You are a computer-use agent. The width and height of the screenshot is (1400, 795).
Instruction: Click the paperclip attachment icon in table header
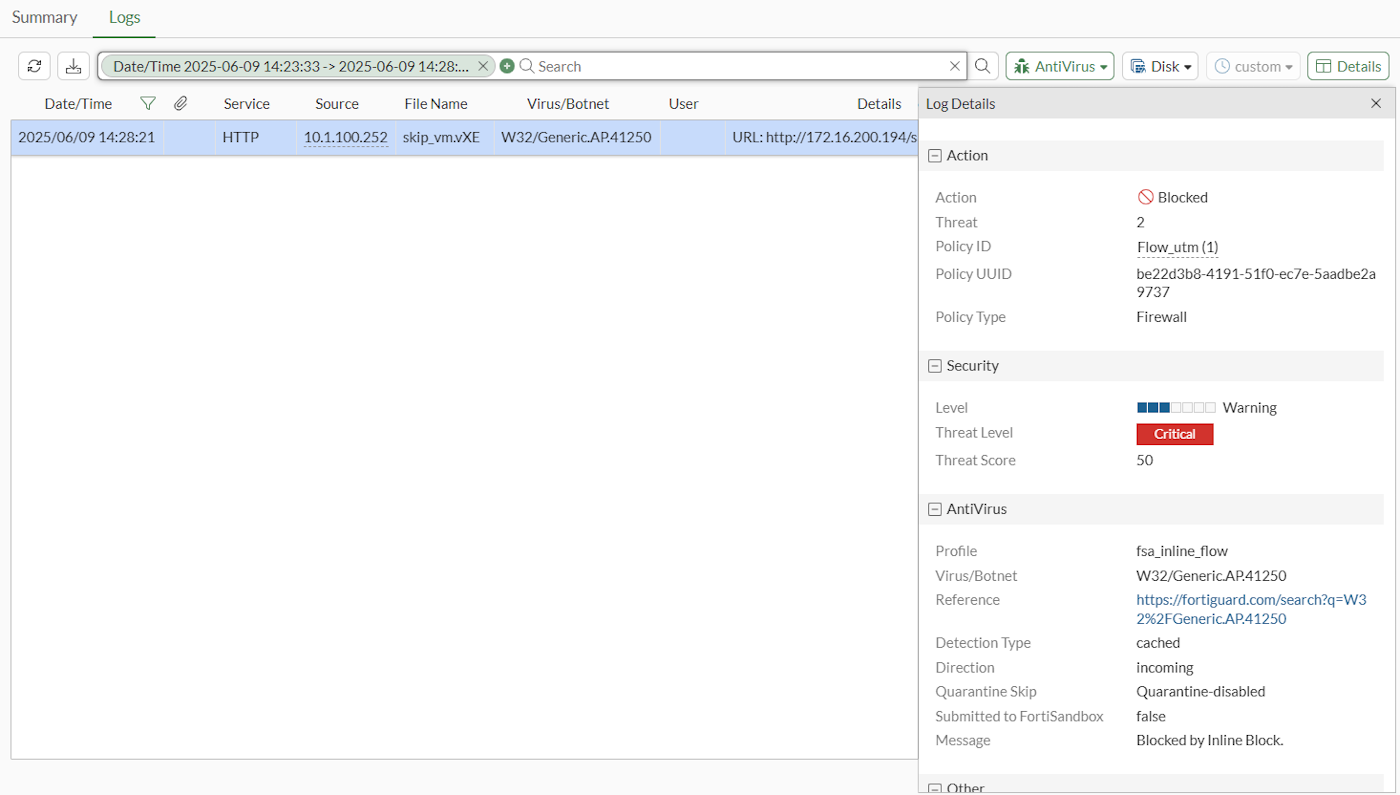point(180,103)
